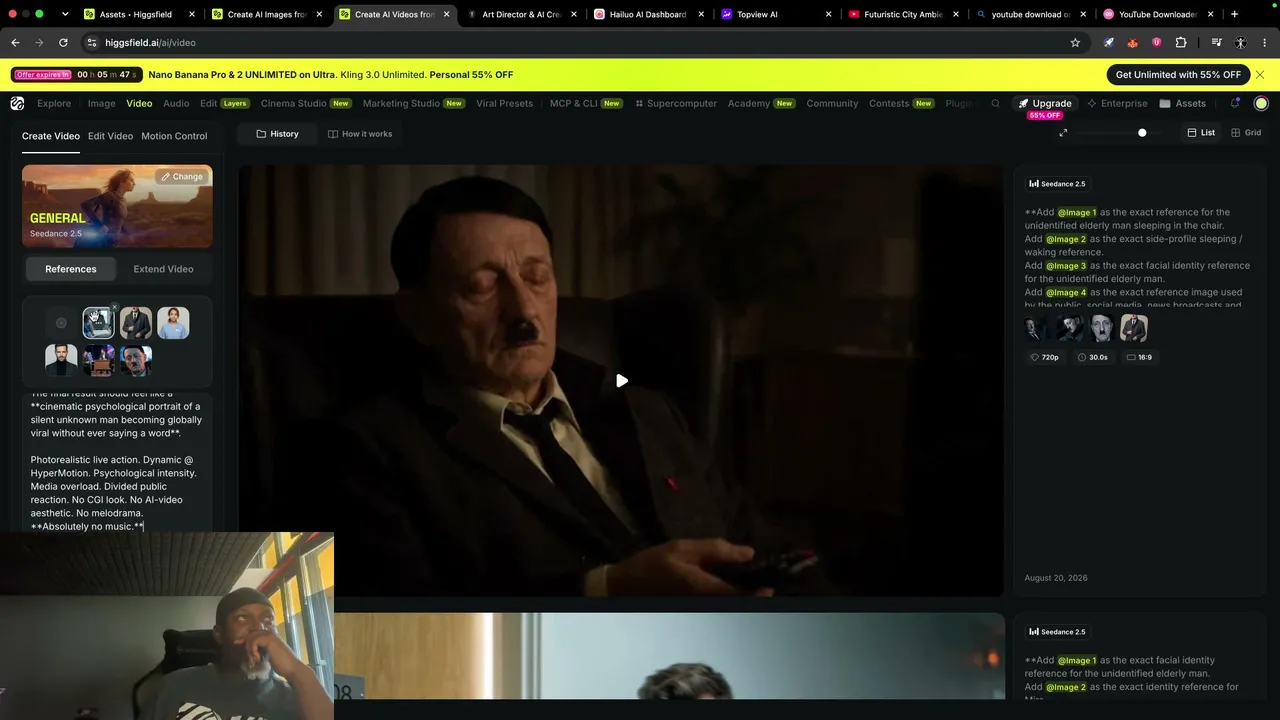
Task: Open the rocket browser extension
Action: (x=1108, y=43)
